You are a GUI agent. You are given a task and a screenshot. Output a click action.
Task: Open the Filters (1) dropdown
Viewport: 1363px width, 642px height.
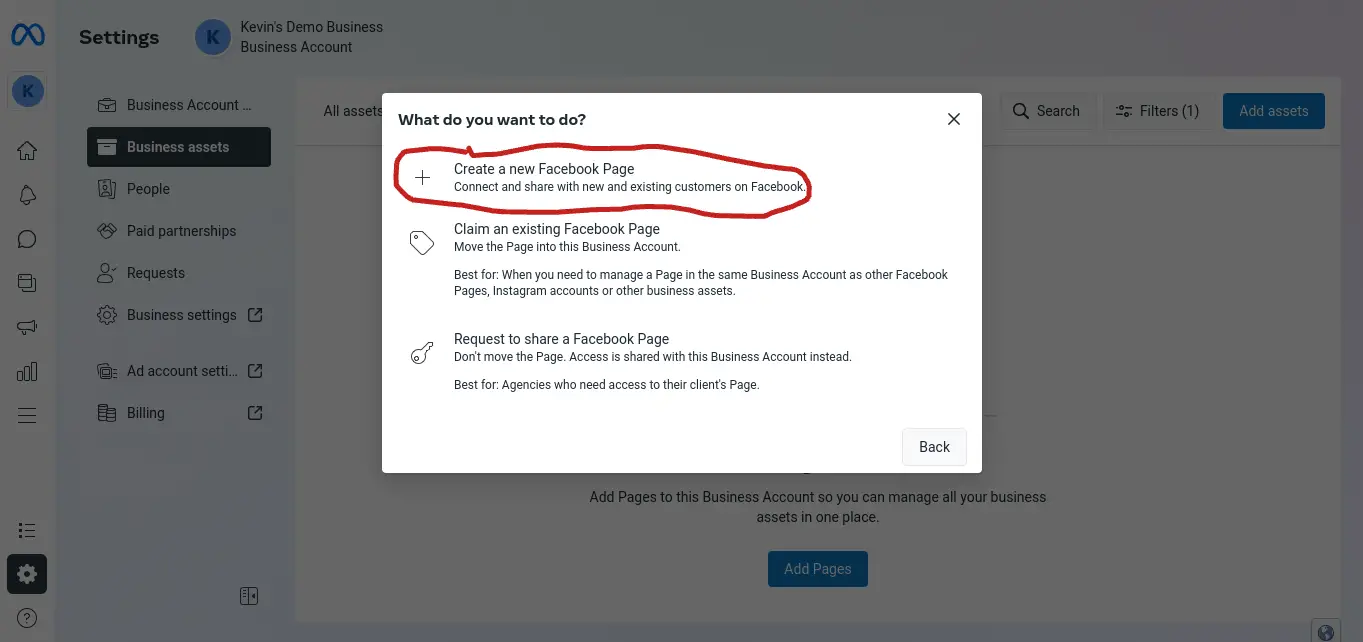pos(1157,111)
